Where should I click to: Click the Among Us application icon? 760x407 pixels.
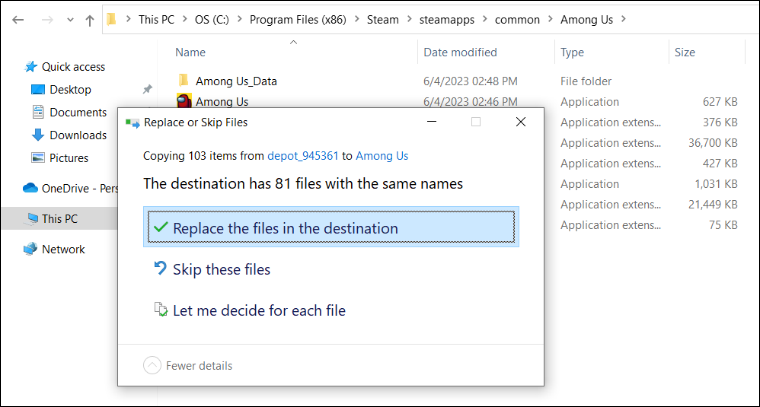(184, 101)
